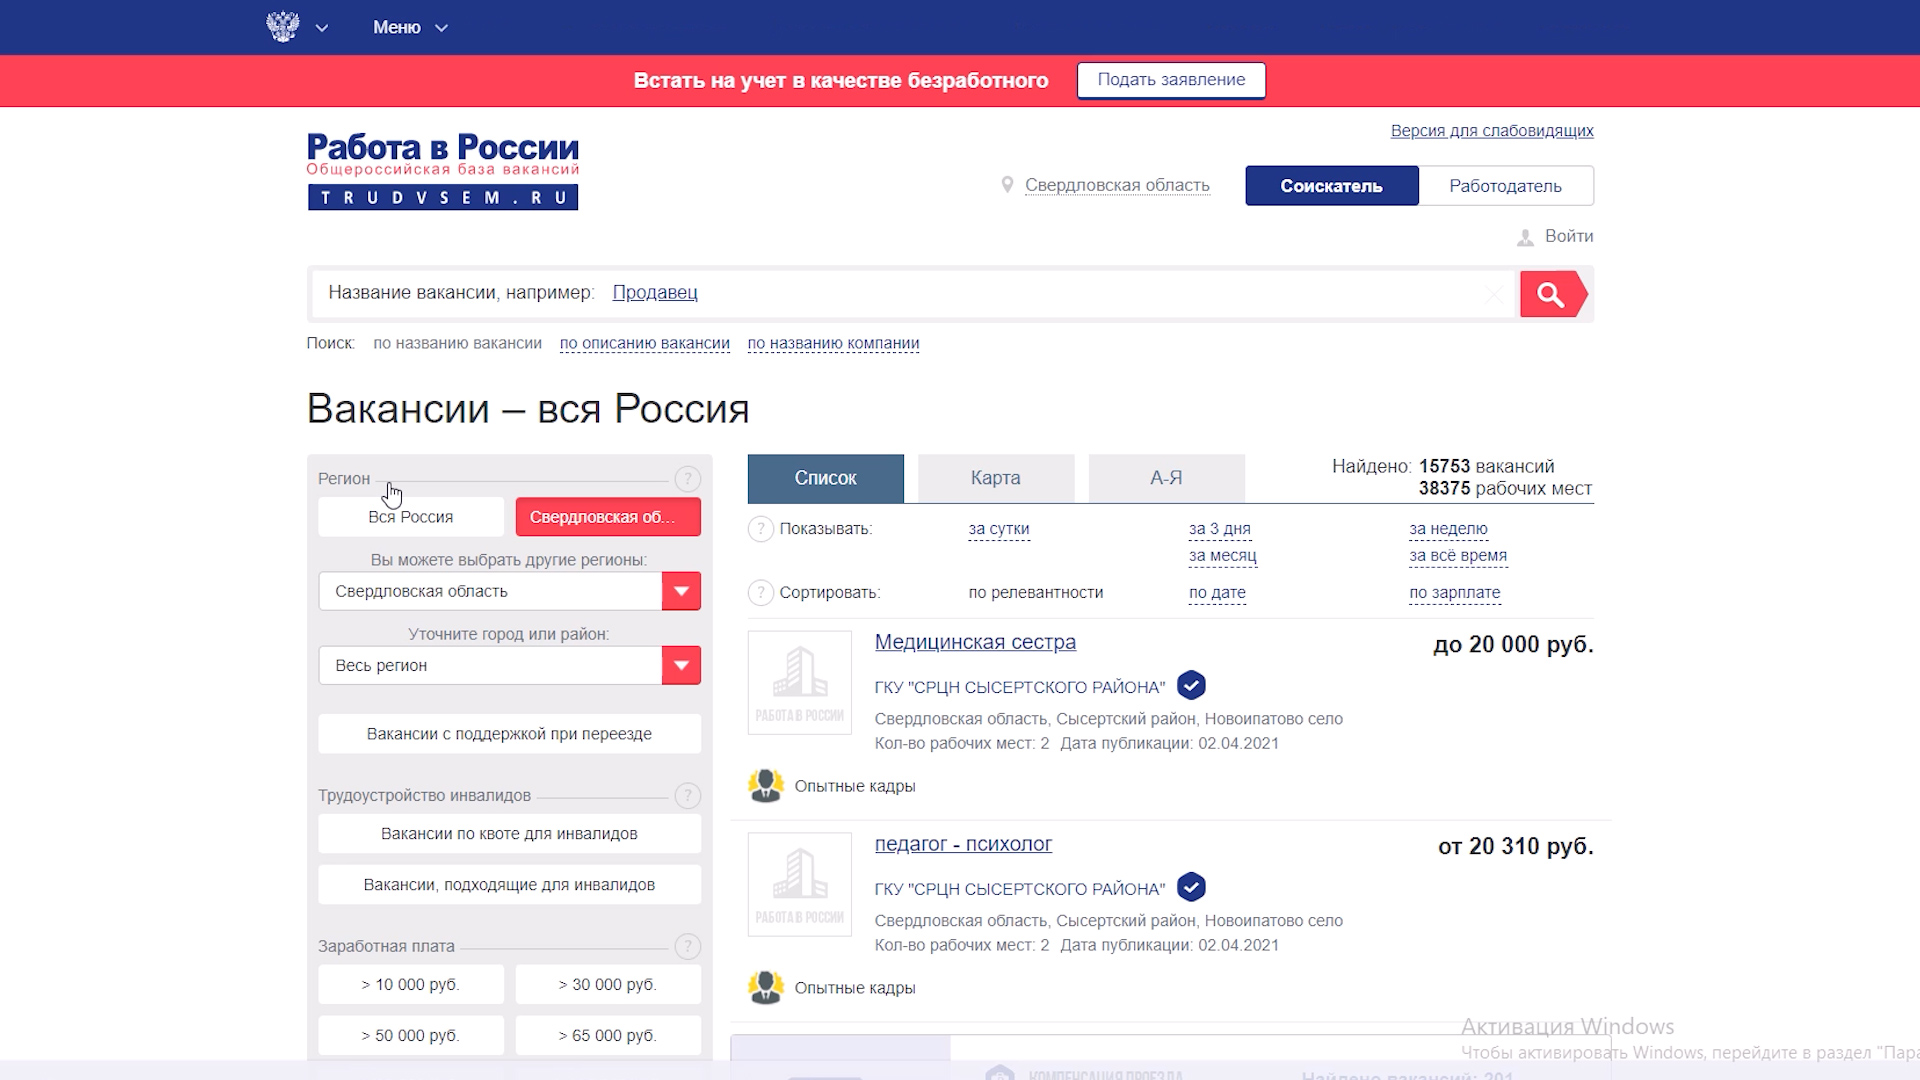Click the location pin icon
Screen dimensions: 1920x1080
[1007, 185]
